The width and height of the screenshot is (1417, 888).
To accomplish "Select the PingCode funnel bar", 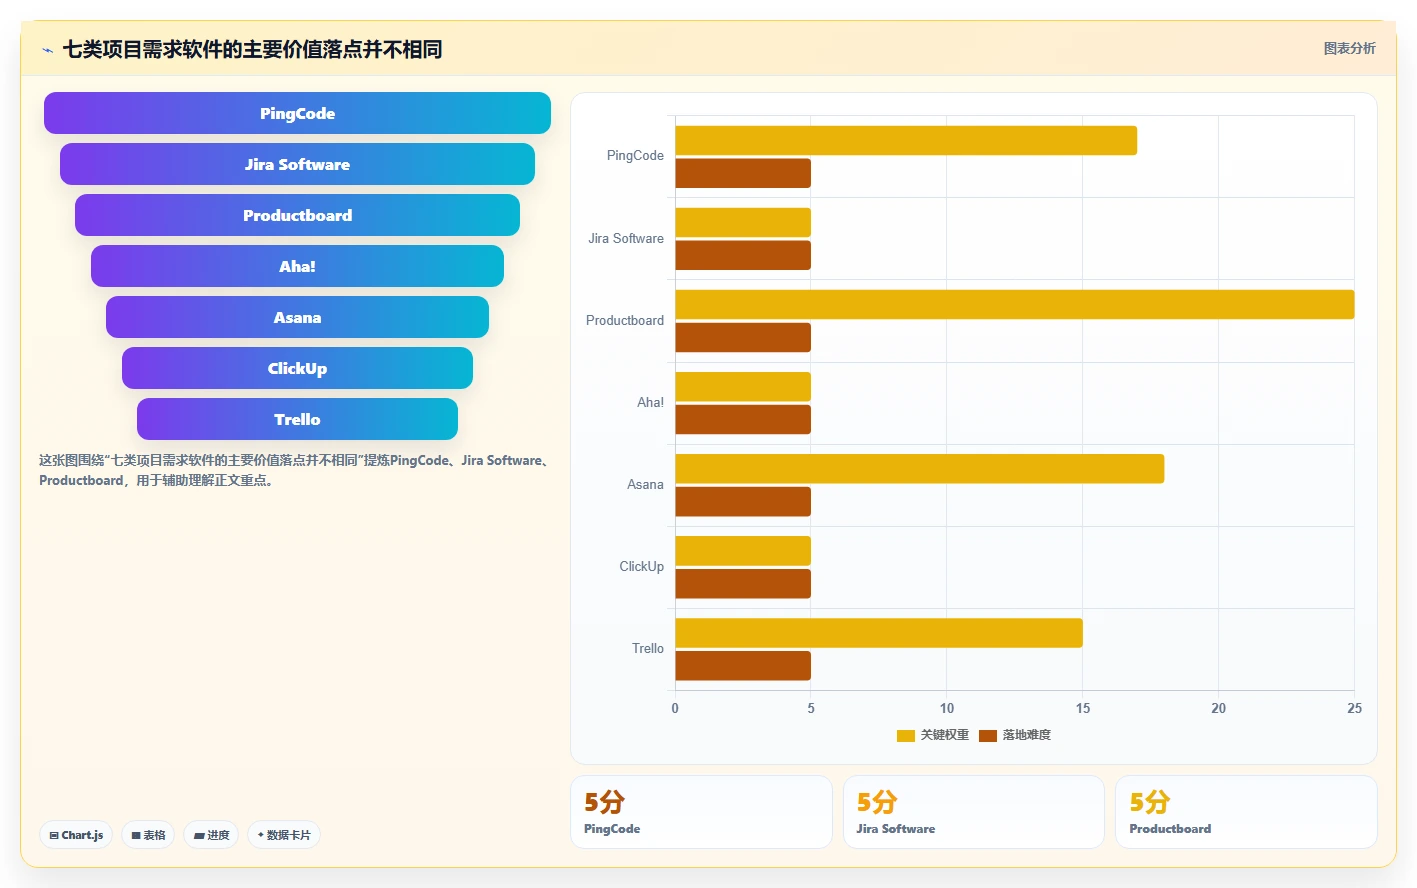I will click(x=297, y=113).
